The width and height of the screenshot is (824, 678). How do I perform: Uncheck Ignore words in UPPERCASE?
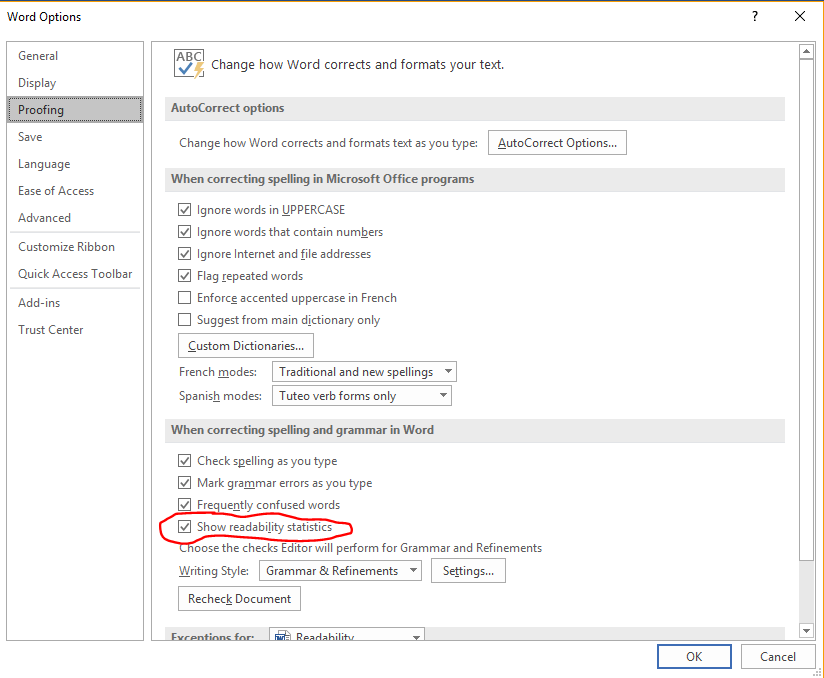point(184,210)
